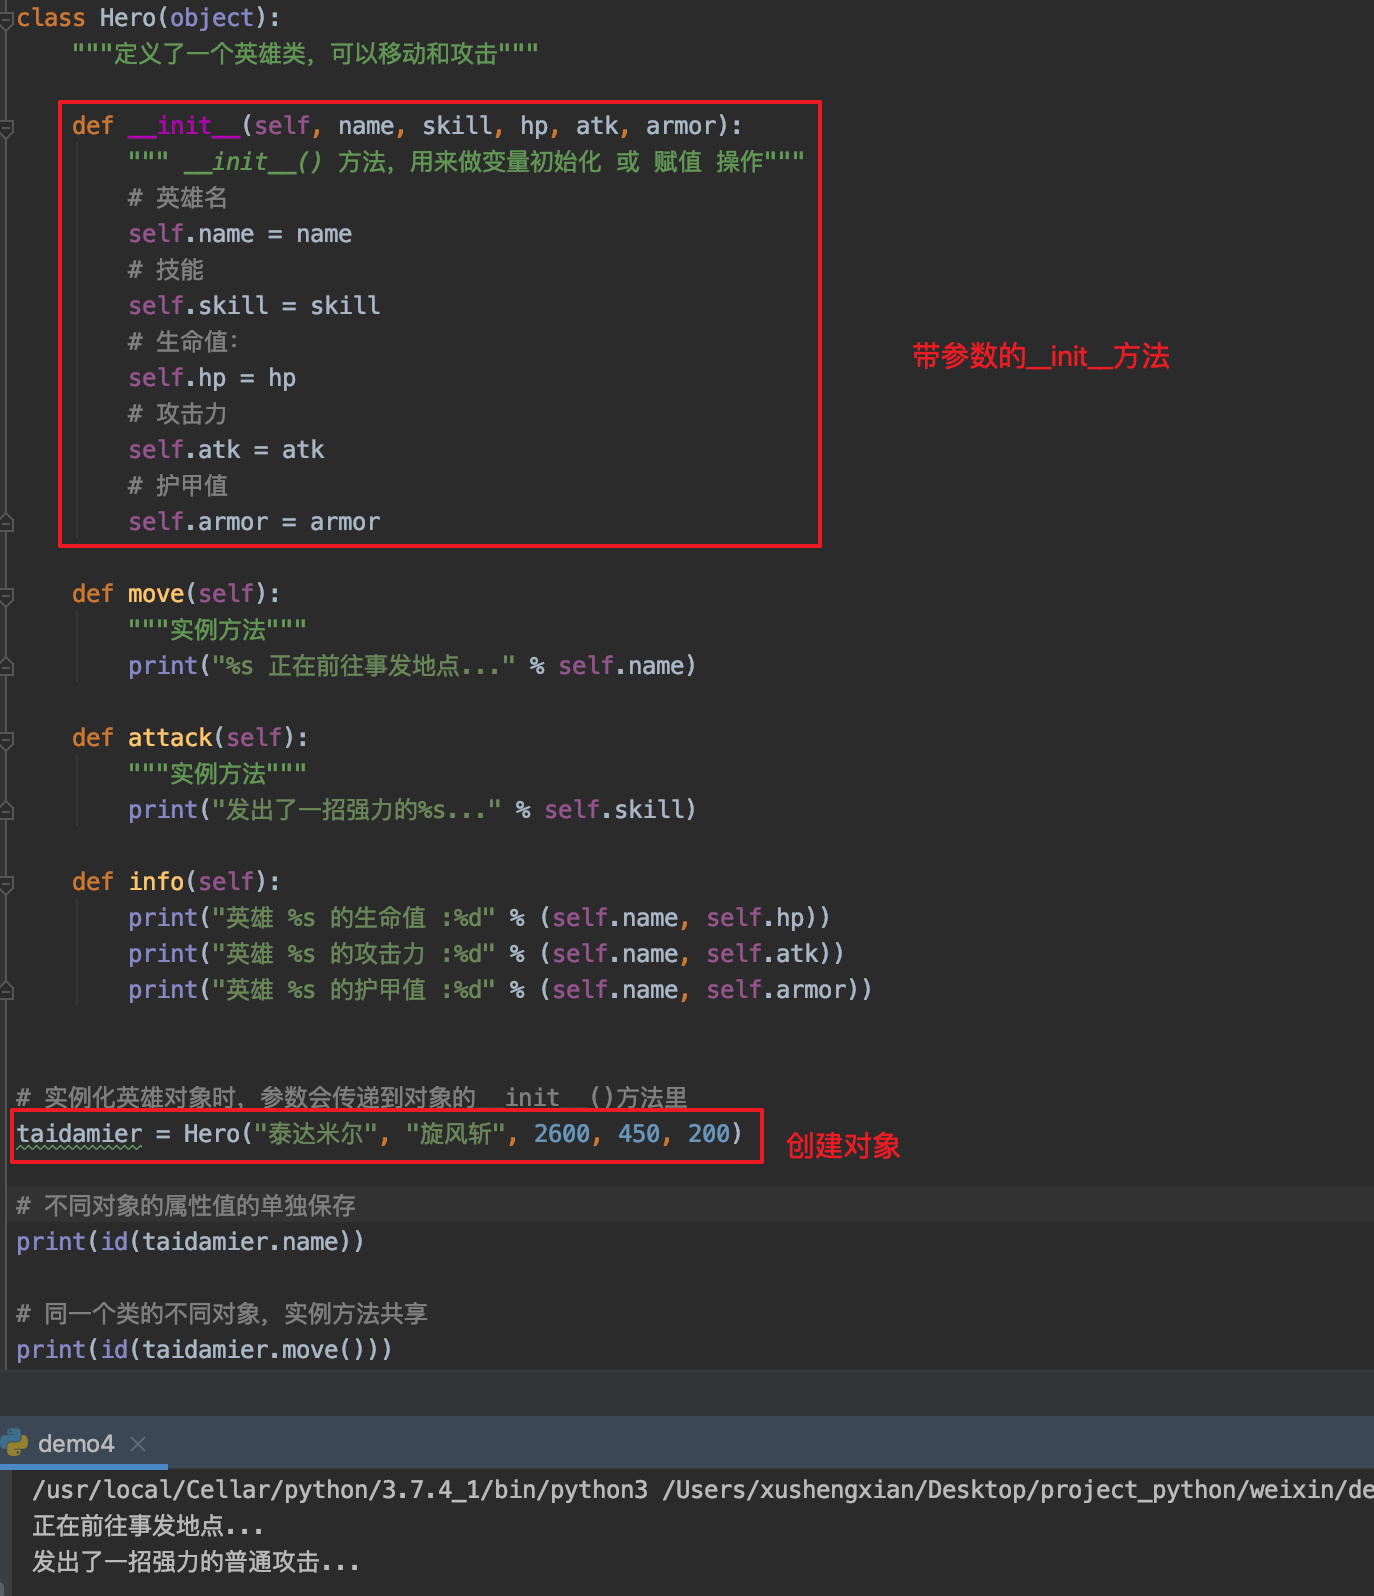The image size is (1374, 1596).
Task: Click the string argument "旋风斩"
Action: [455, 1134]
